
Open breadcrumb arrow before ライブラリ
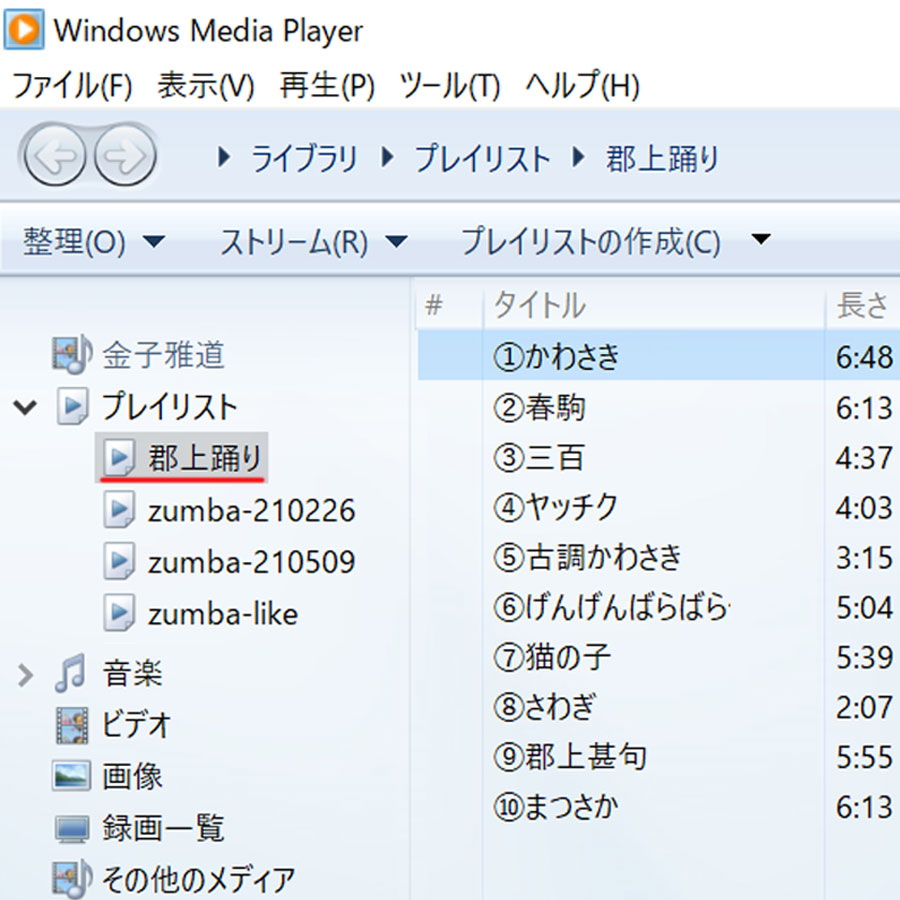224,157
